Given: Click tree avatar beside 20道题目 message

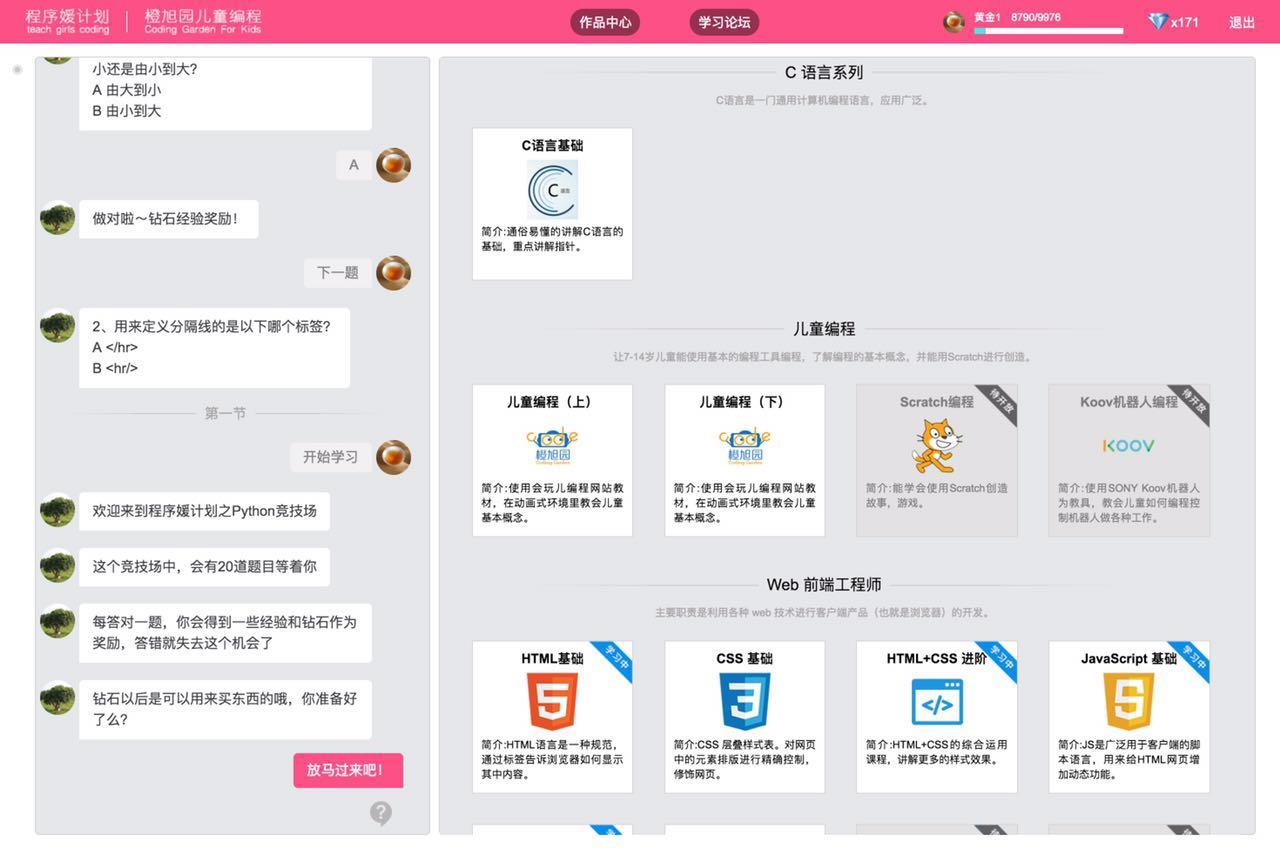Looking at the screenshot, I should 57,566.
